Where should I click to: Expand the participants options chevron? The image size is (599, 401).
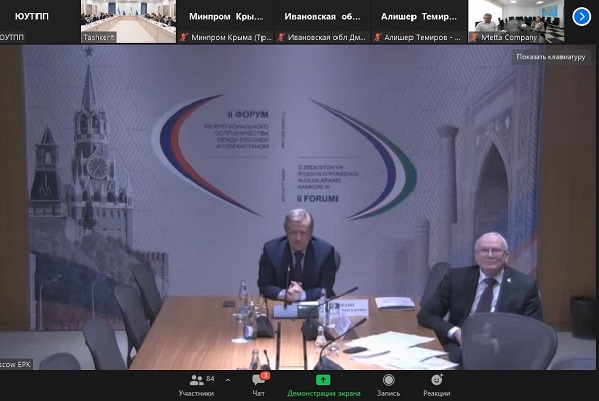(228, 380)
